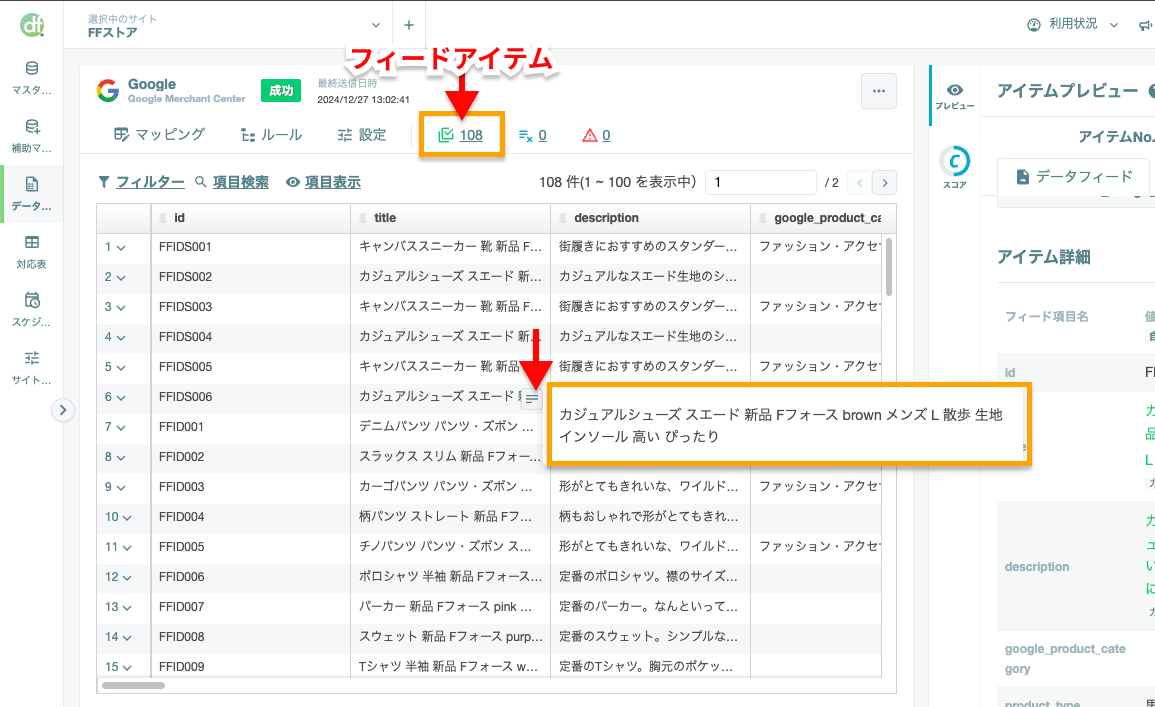Click the FFID005 id cell
The image size is (1155, 707).
(x=251, y=546)
